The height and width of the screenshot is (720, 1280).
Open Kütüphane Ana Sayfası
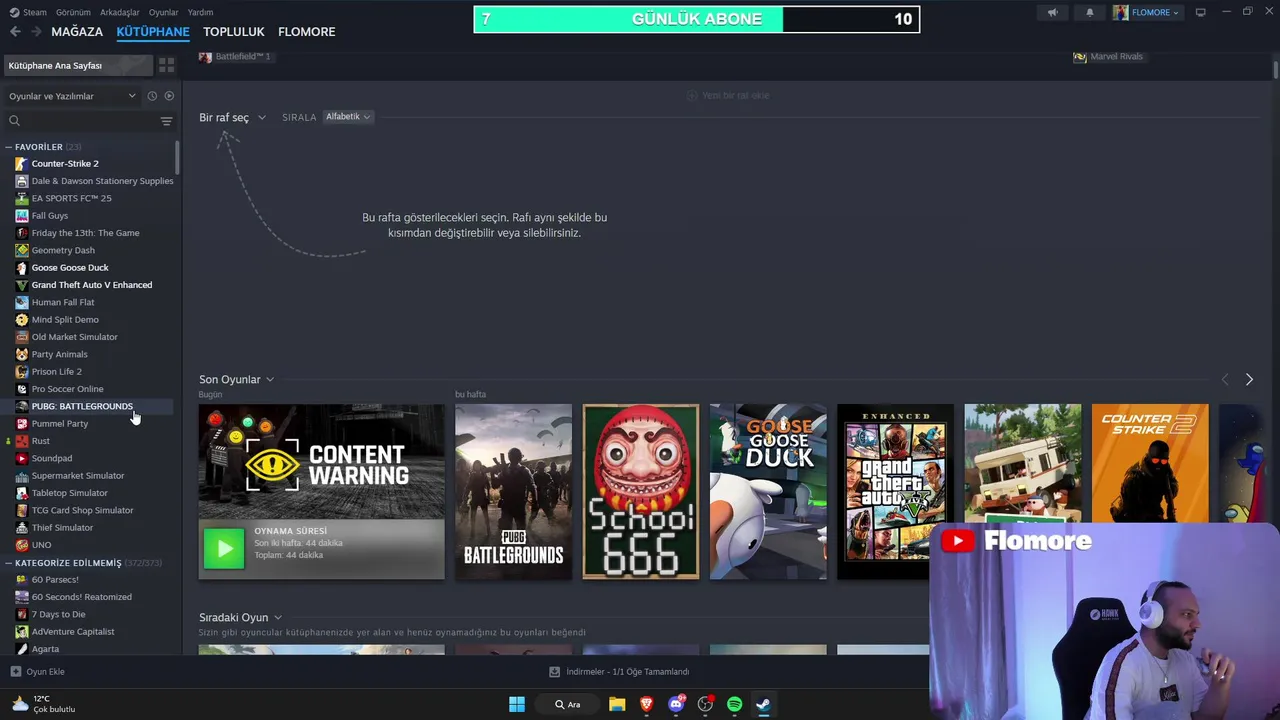pos(78,65)
